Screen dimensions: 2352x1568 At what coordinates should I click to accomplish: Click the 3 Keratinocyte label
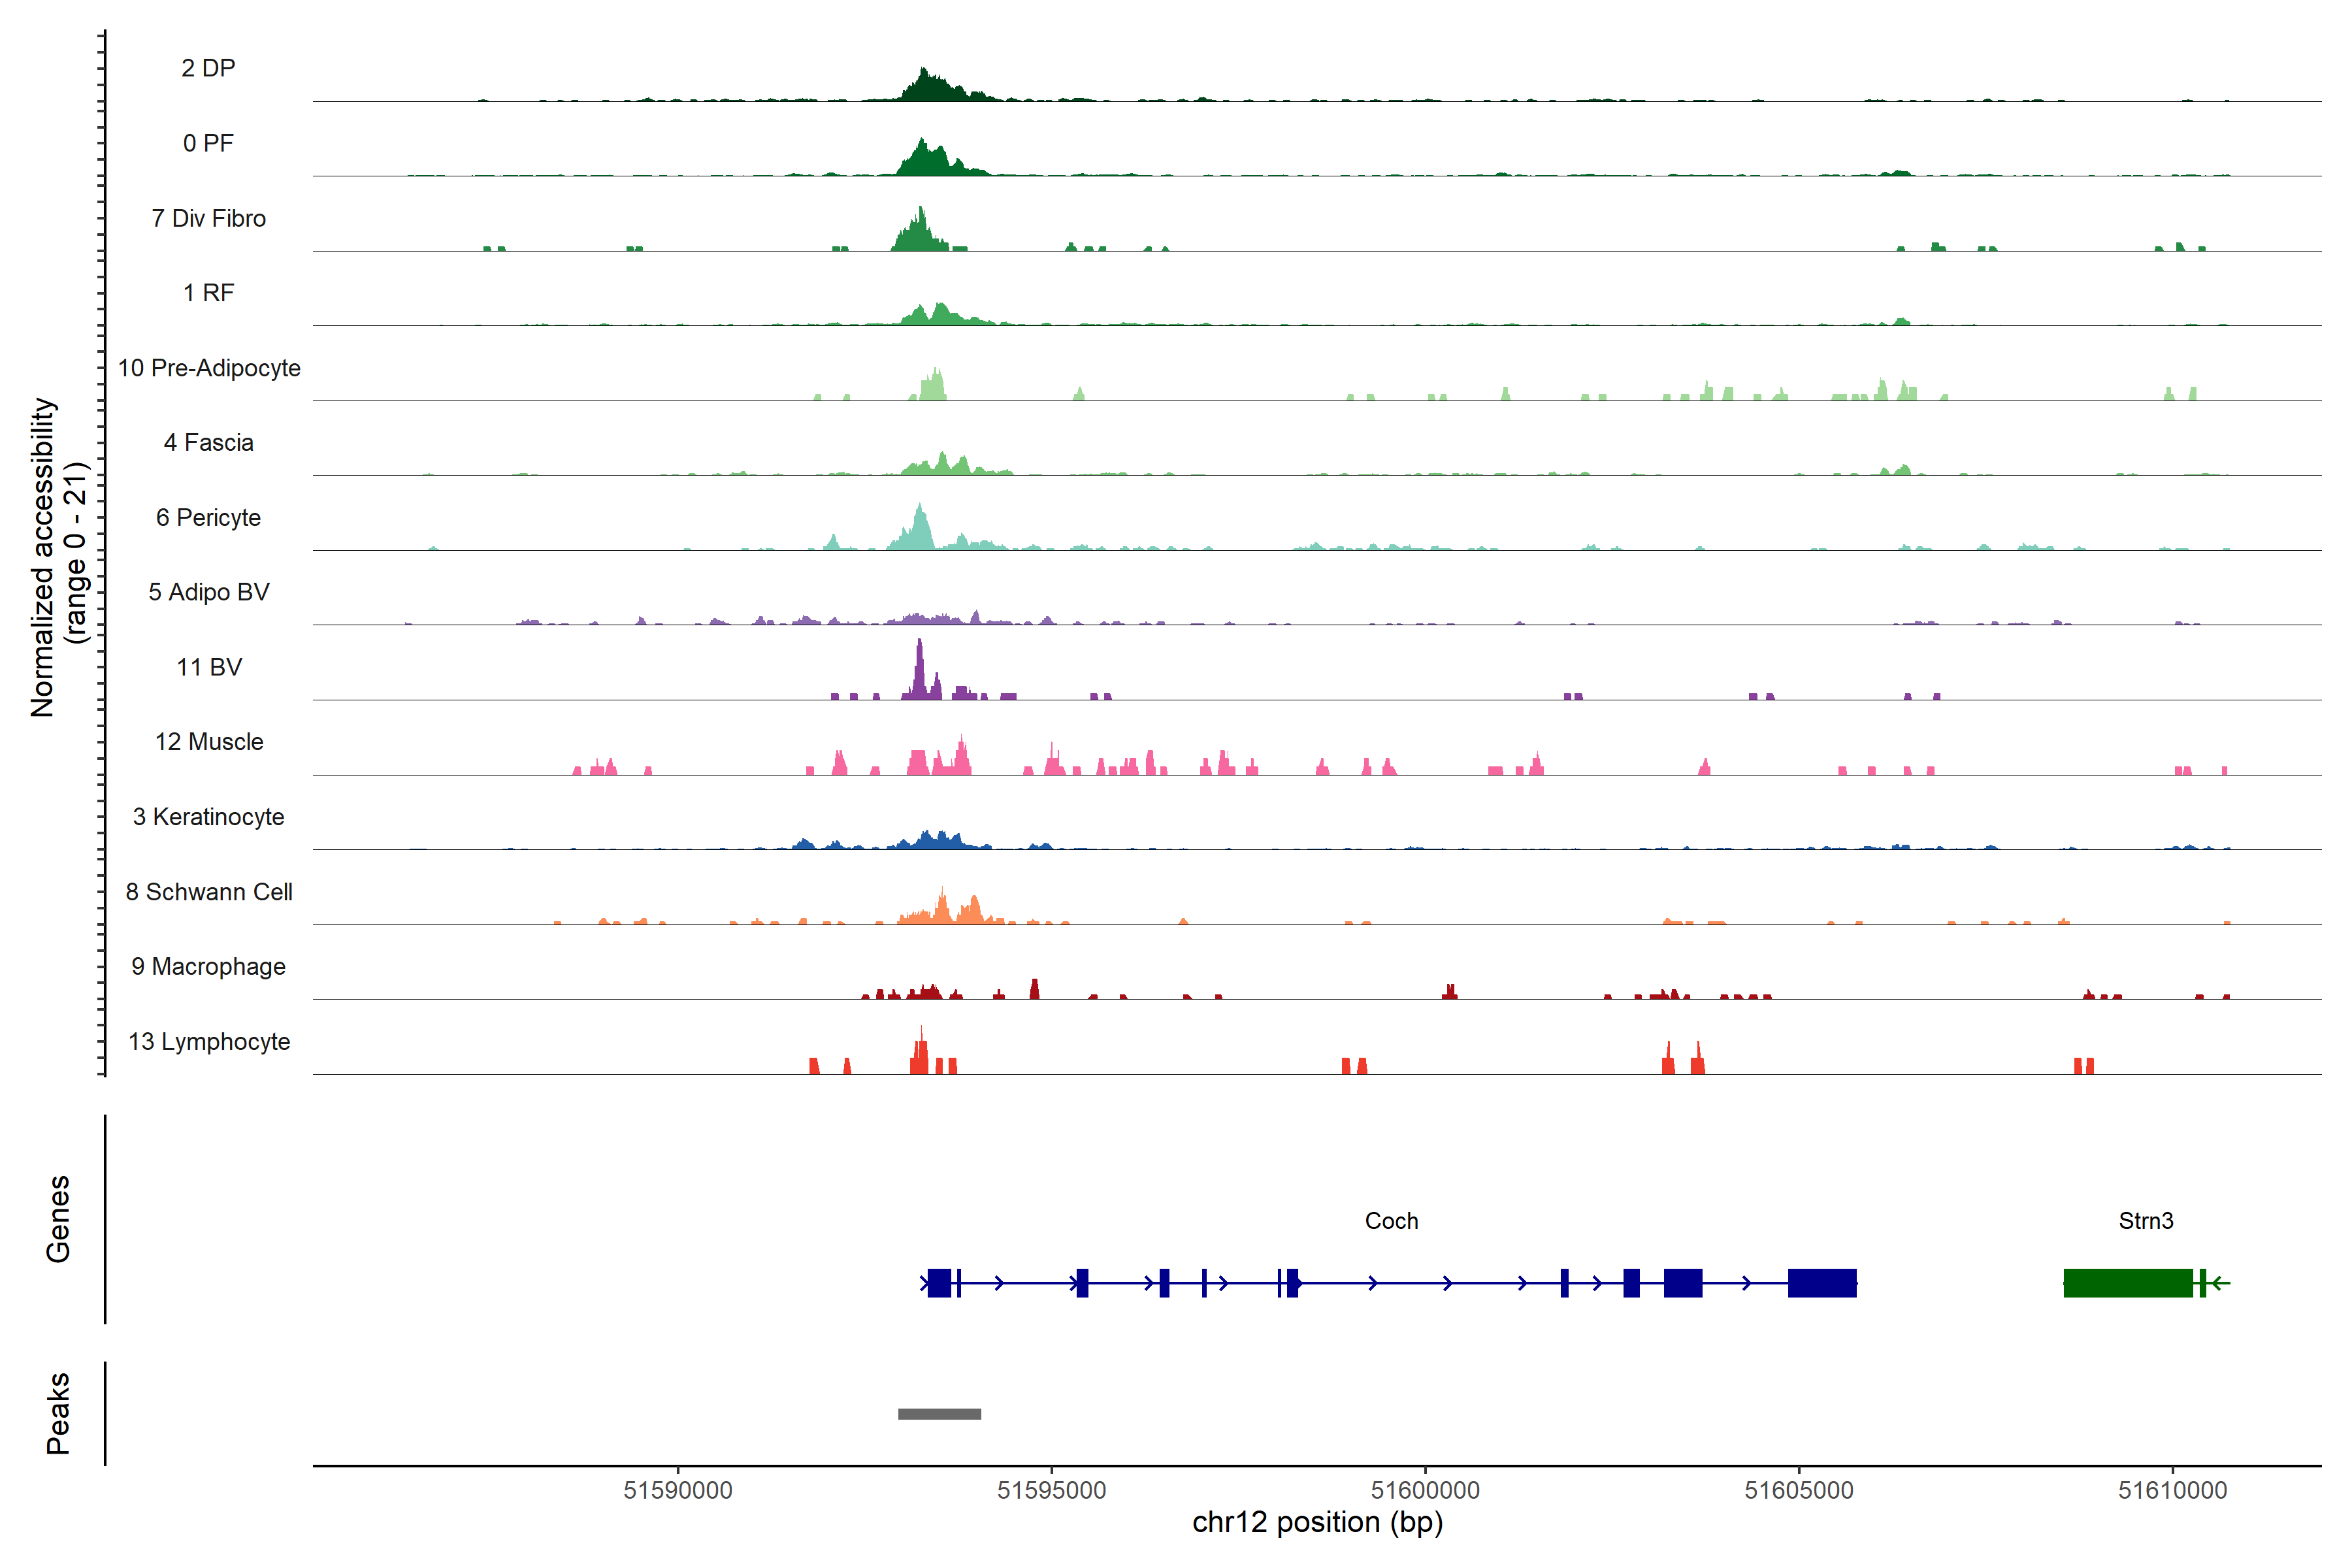[x=208, y=817]
